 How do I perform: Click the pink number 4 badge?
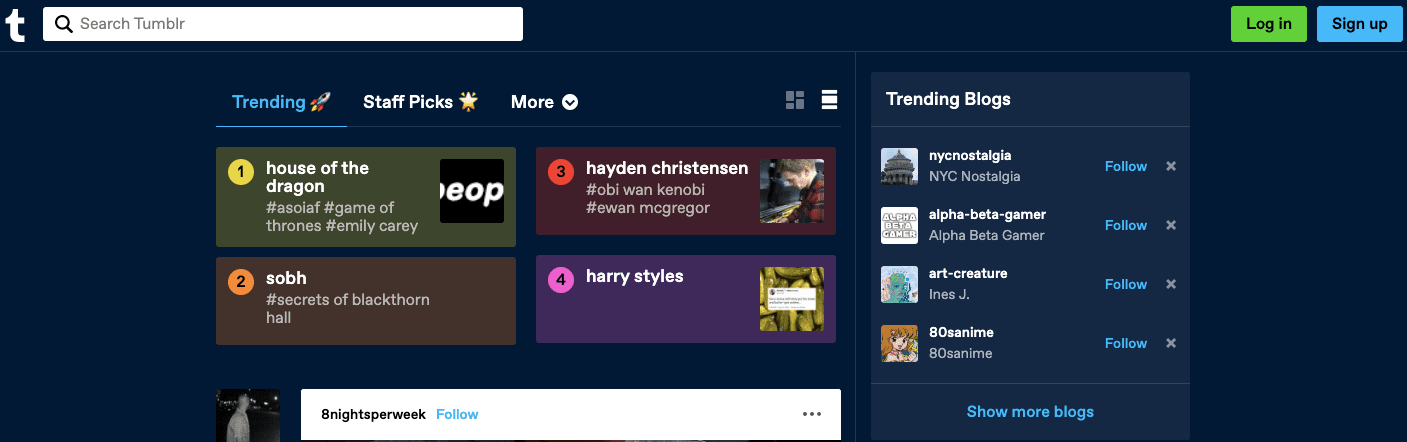tap(561, 280)
